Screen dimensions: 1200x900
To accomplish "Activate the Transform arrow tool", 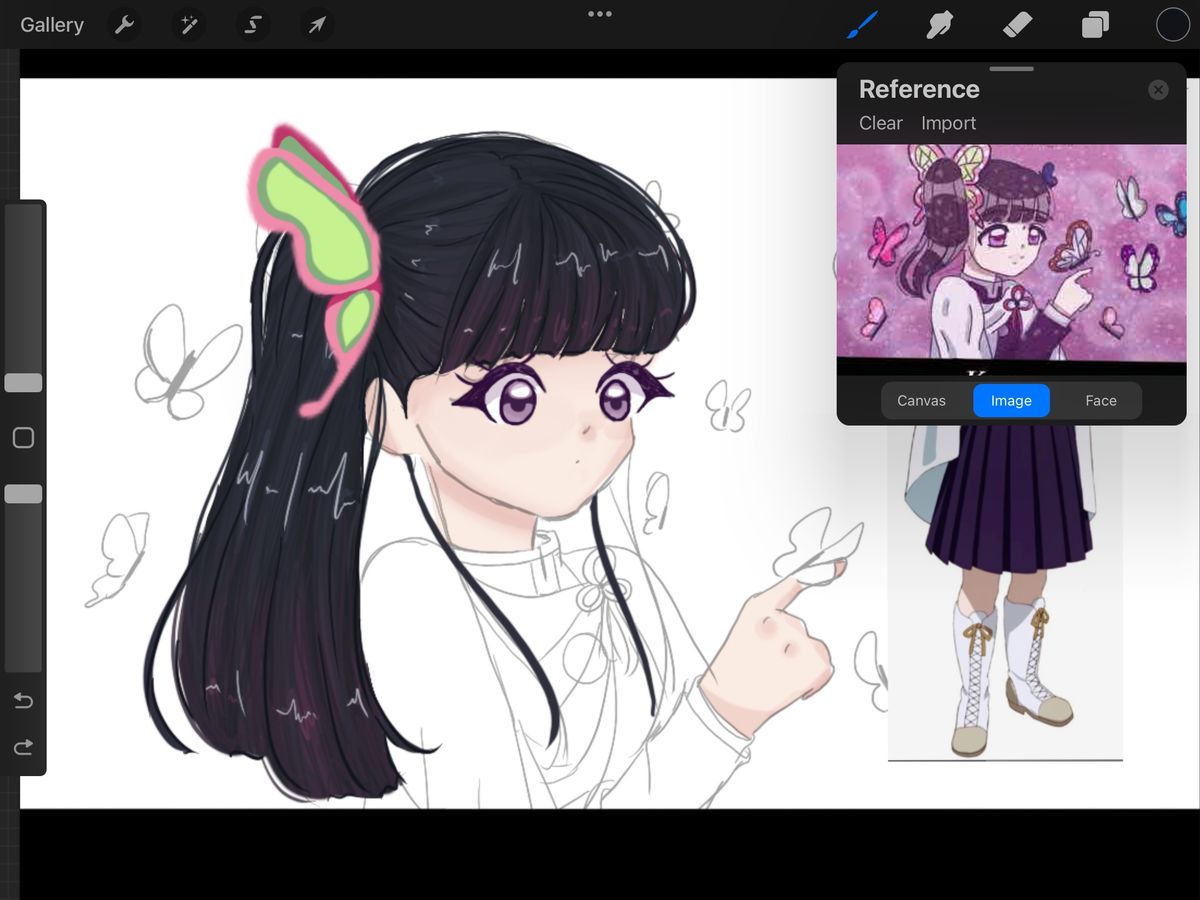I will click(316, 25).
